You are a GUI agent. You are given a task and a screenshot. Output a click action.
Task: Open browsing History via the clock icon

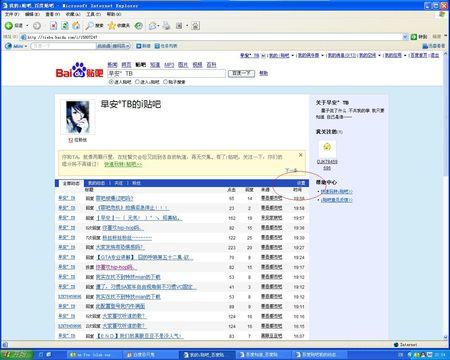(139, 26)
